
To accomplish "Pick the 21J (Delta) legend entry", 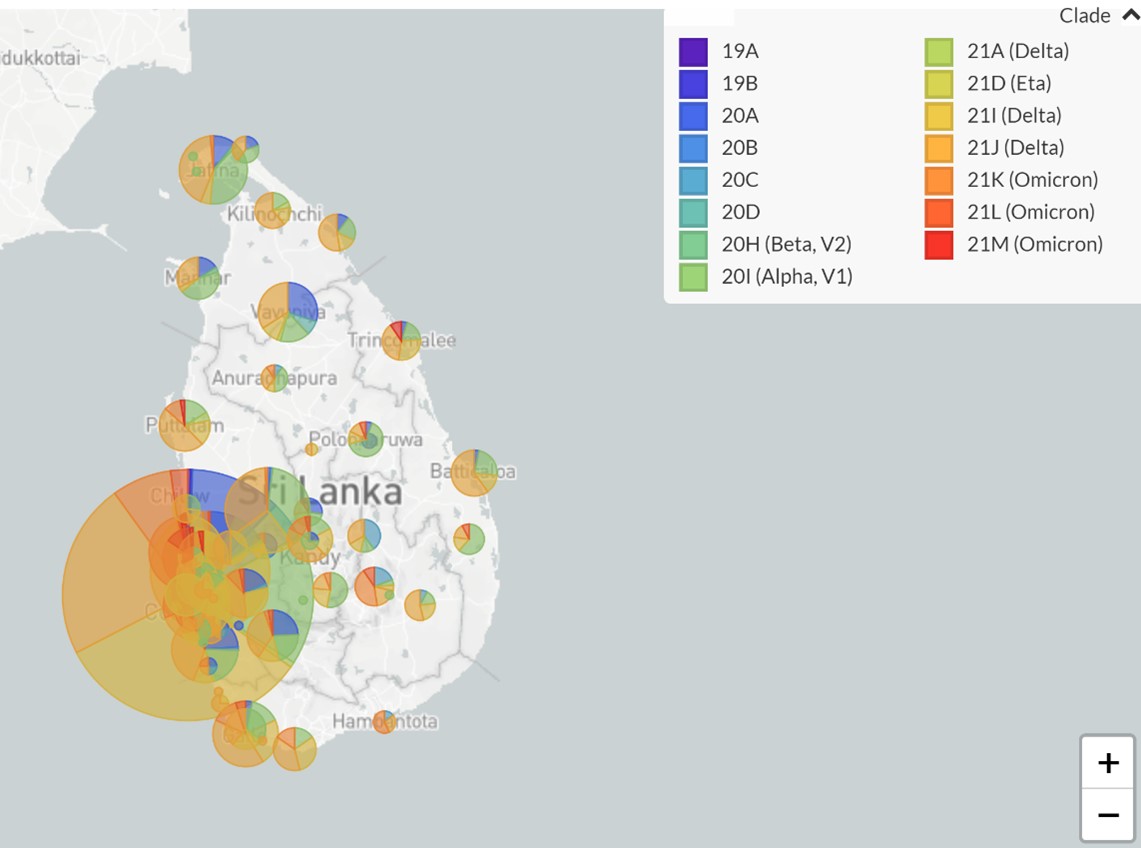I will point(1014,148).
